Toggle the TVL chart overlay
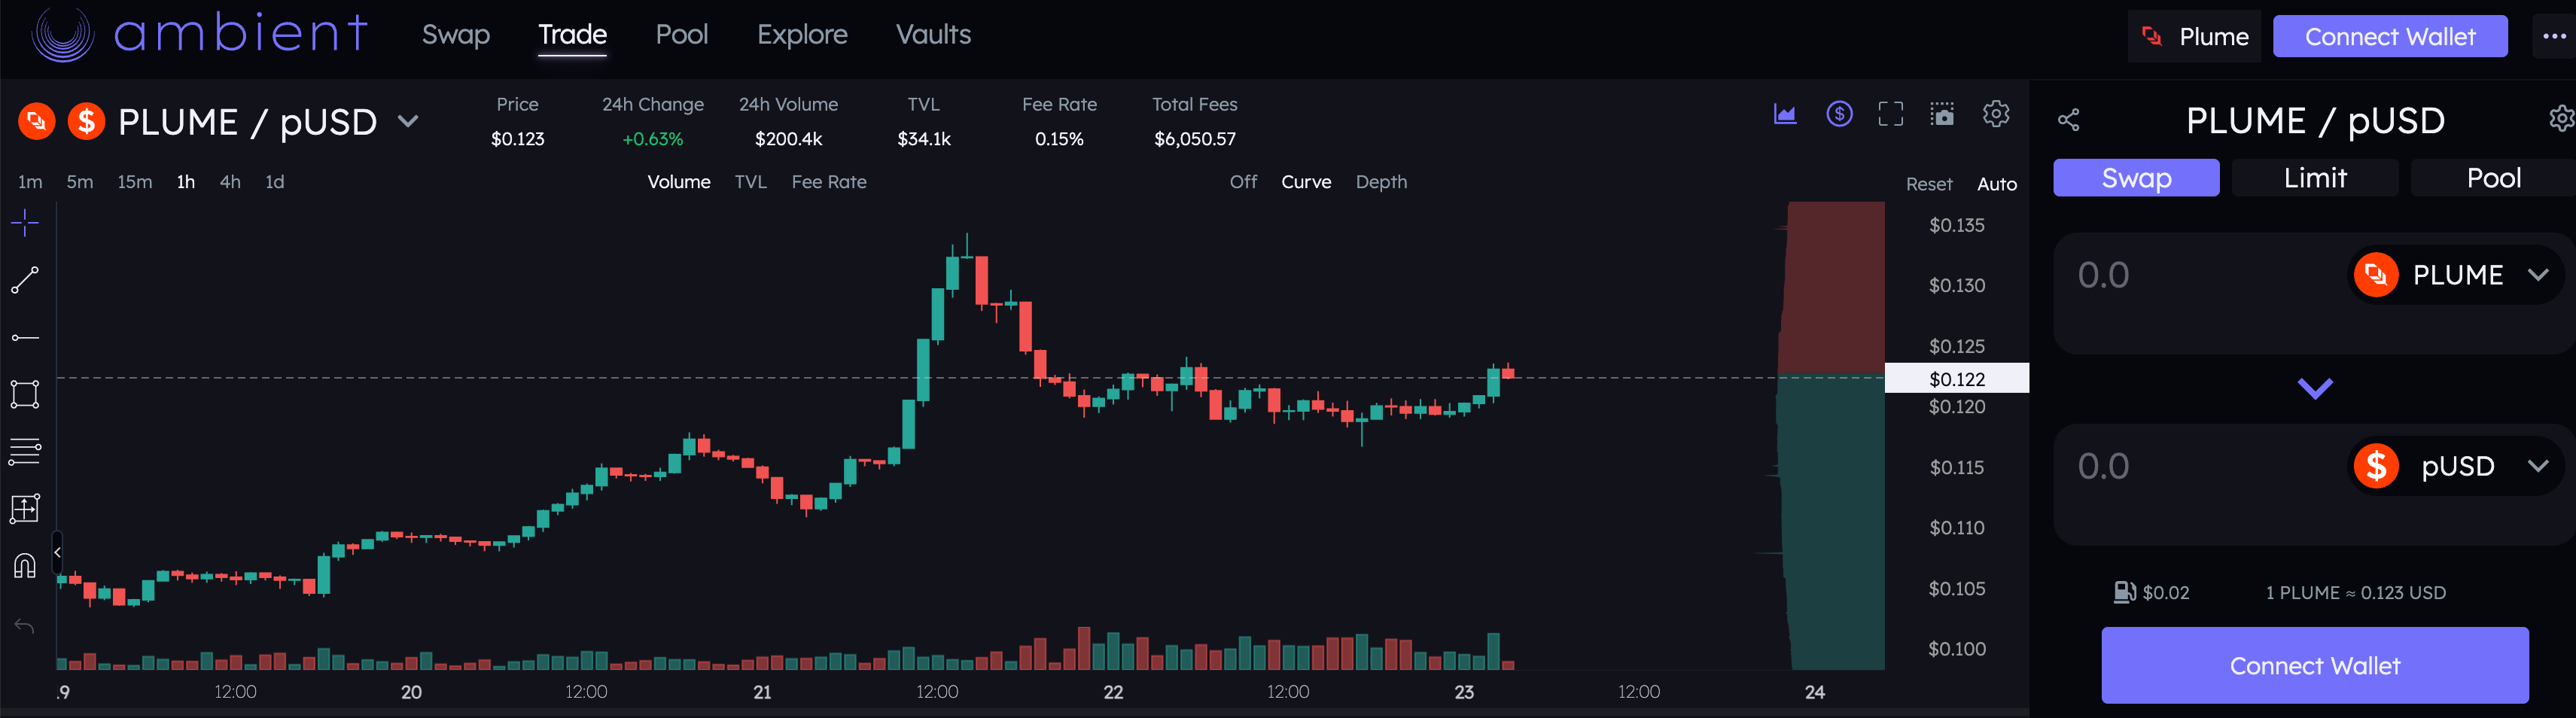 tap(750, 182)
